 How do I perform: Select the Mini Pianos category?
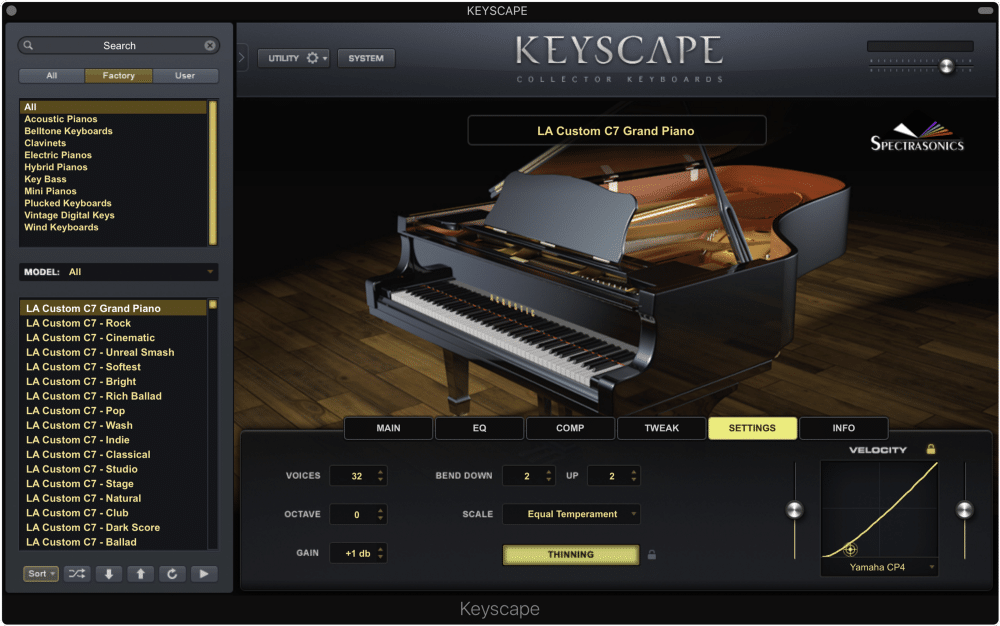(x=50, y=191)
